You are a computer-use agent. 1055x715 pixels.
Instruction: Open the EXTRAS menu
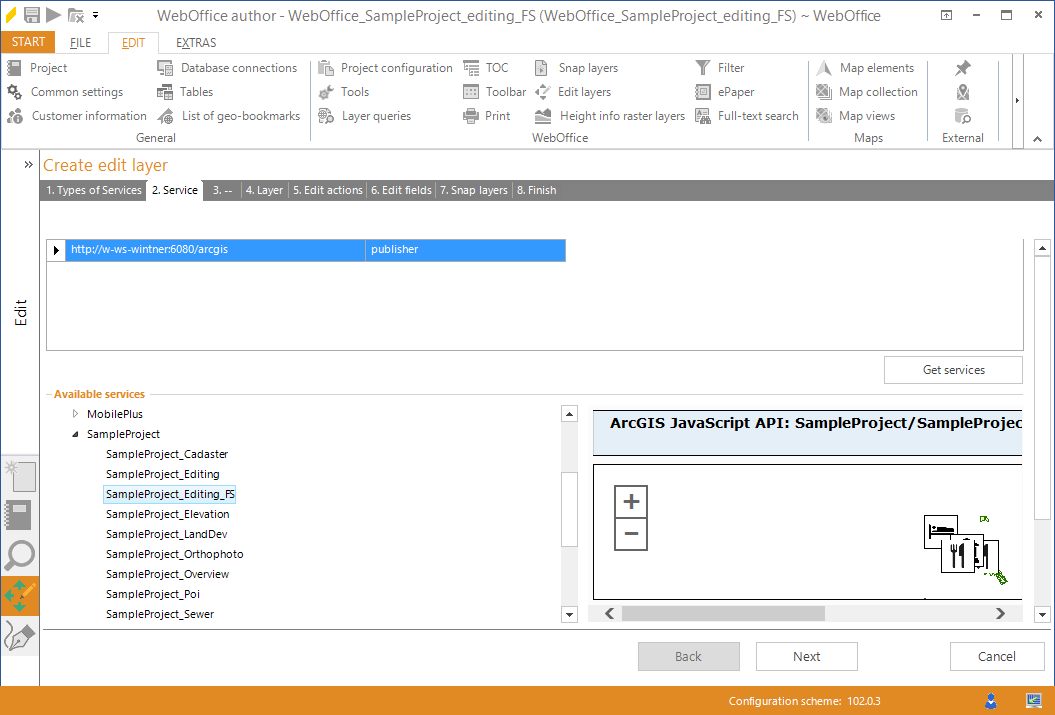pos(195,42)
